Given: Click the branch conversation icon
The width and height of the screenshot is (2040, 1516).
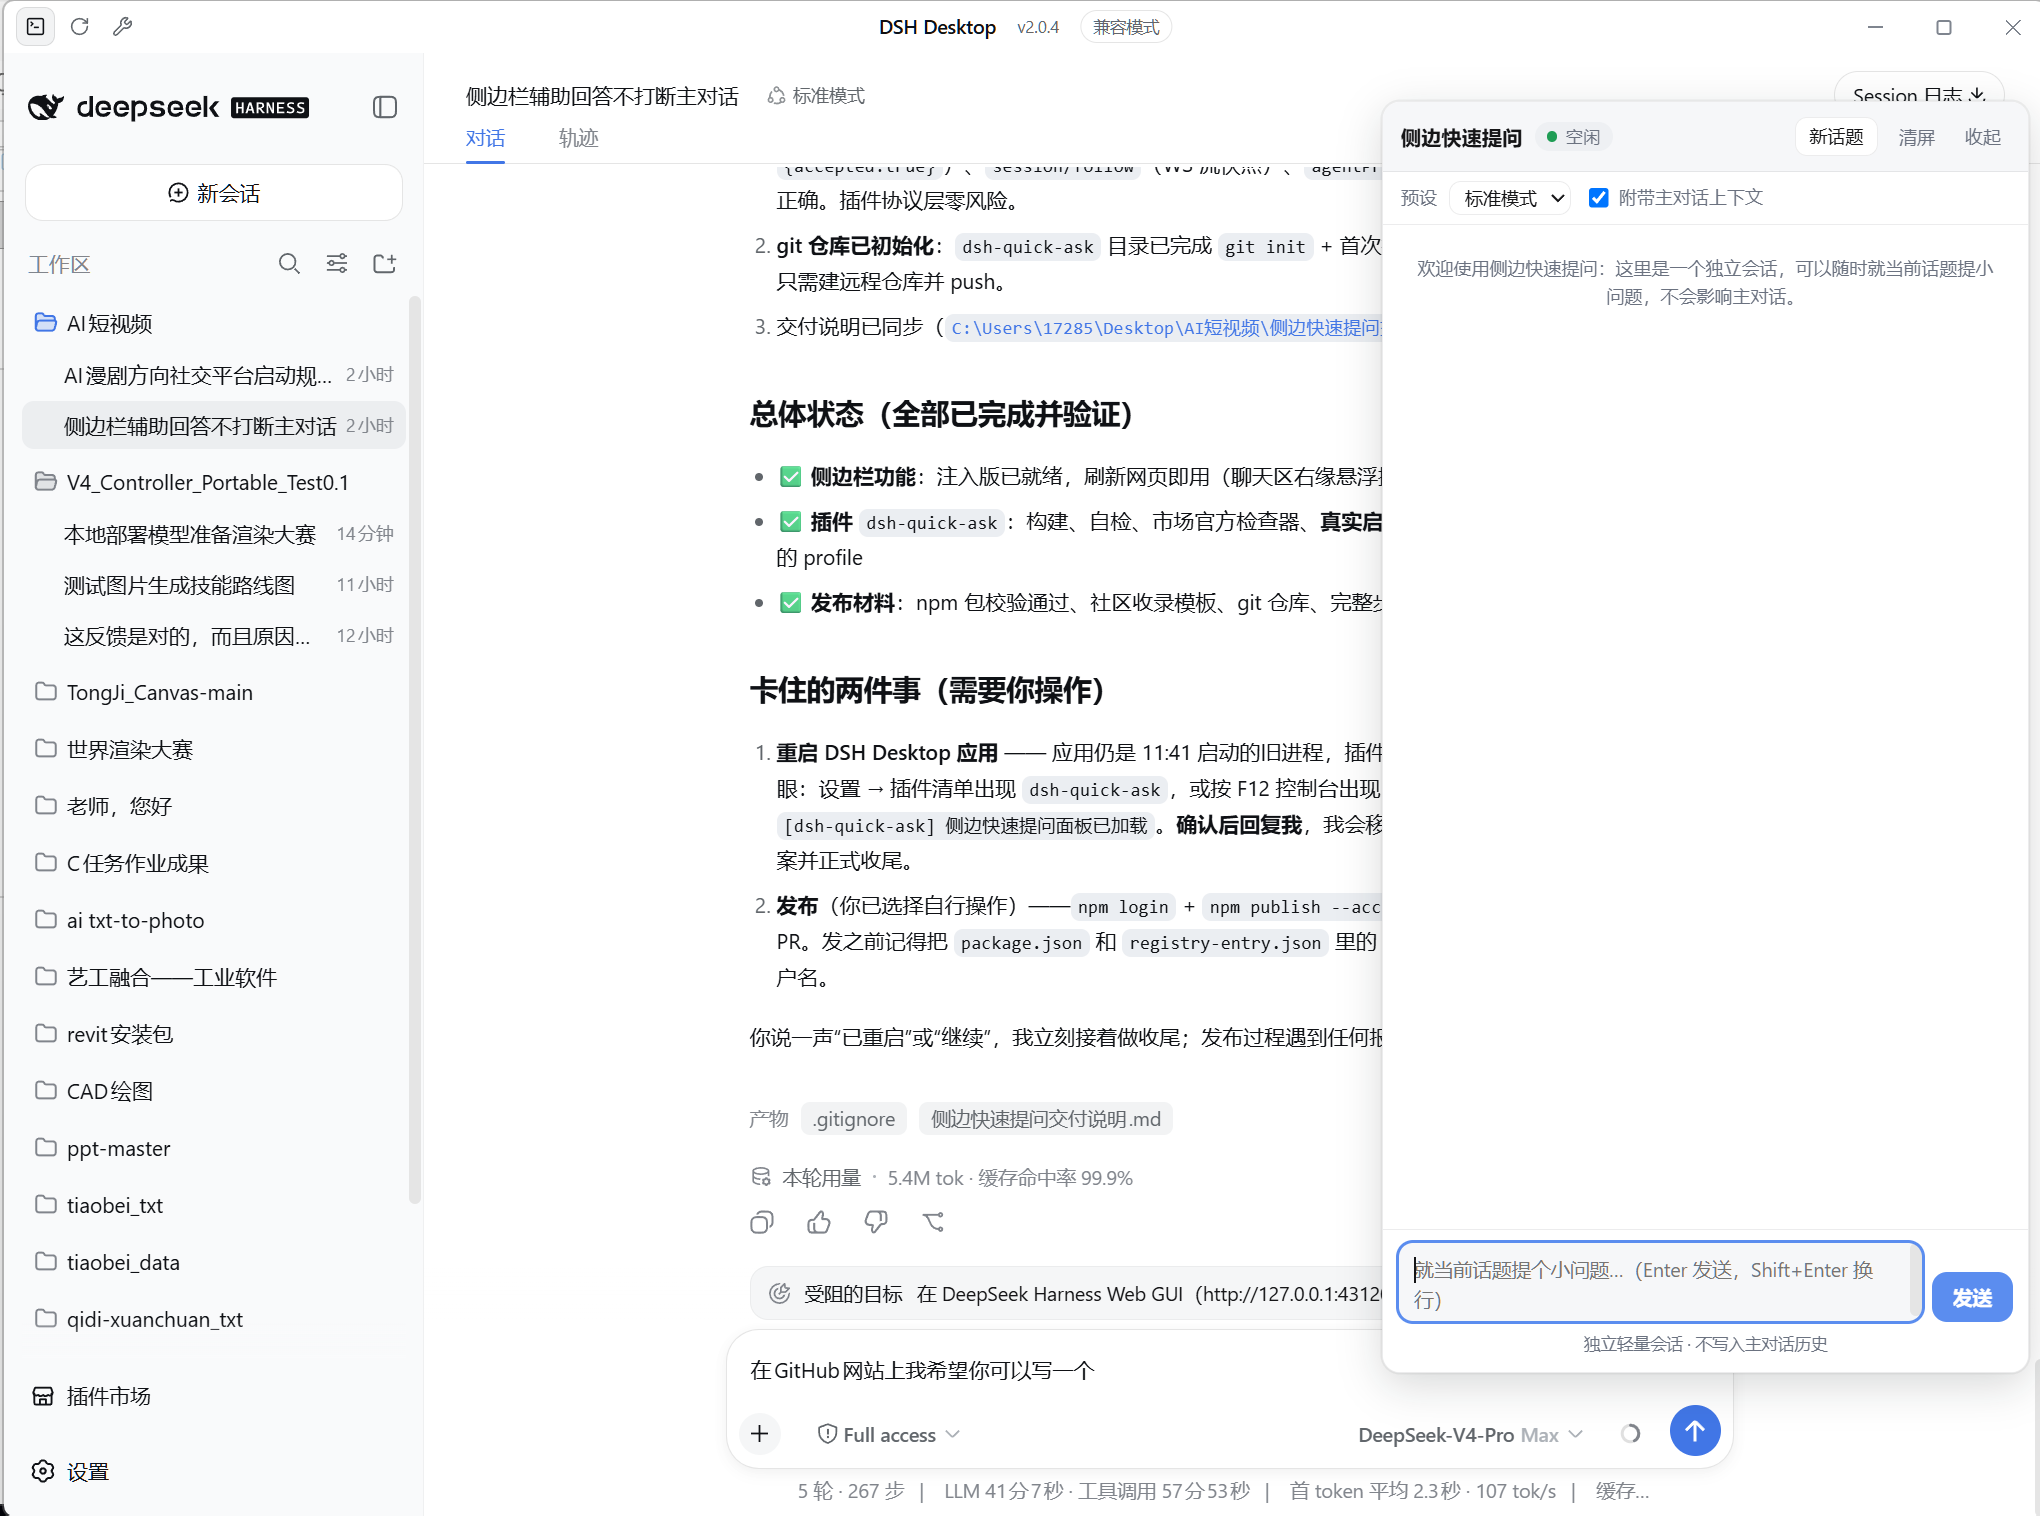Looking at the screenshot, I should coord(933,1222).
